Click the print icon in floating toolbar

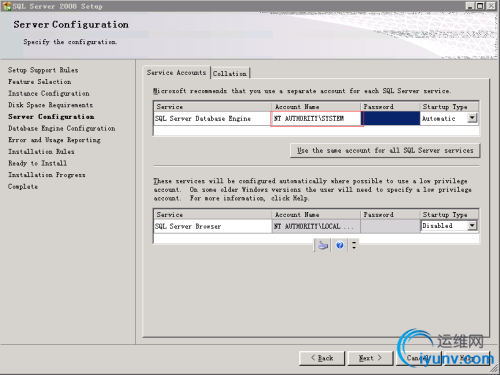click(x=323, y=246)
